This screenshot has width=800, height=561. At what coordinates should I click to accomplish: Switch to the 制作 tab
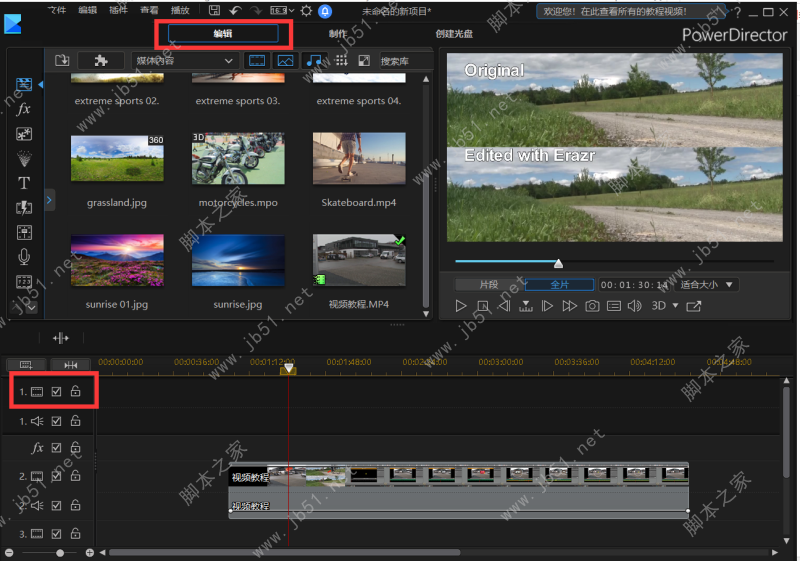pos(338,34)
